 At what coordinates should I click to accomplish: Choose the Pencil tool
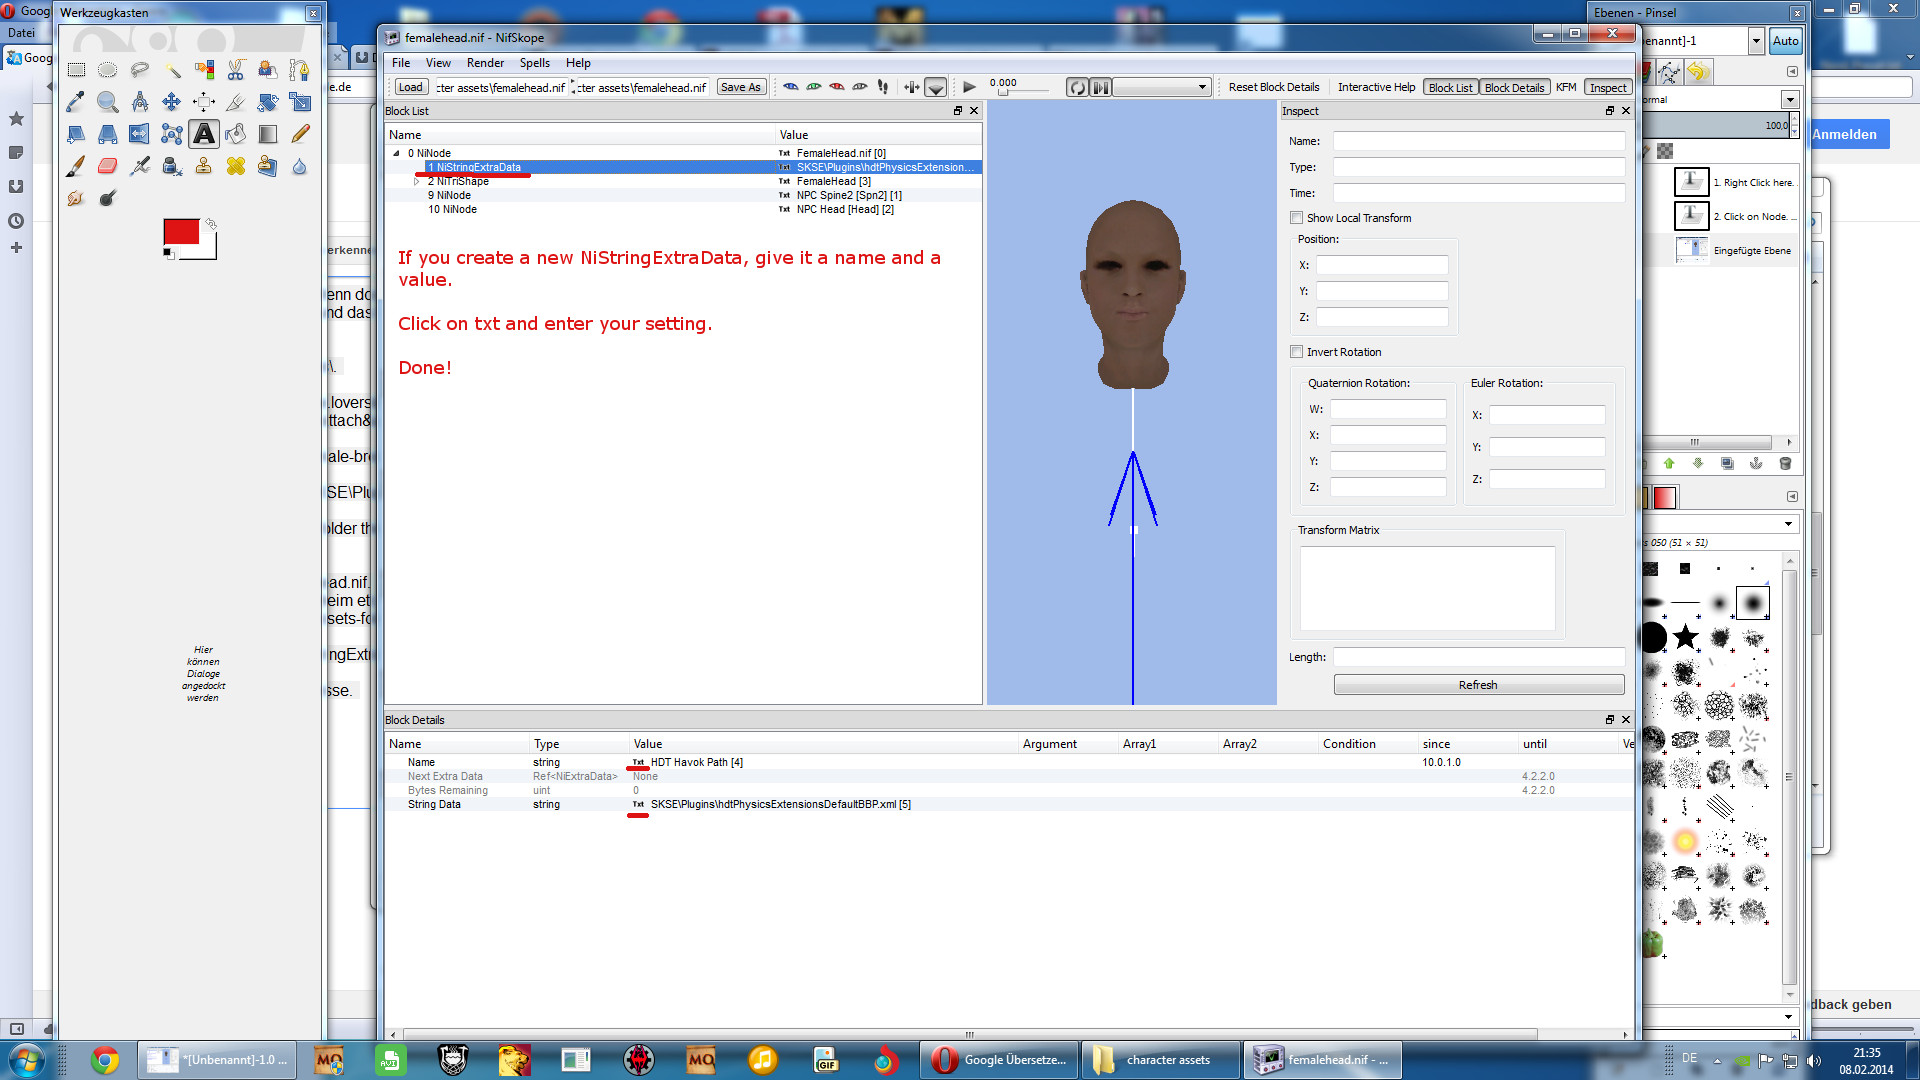pos(300,134)
